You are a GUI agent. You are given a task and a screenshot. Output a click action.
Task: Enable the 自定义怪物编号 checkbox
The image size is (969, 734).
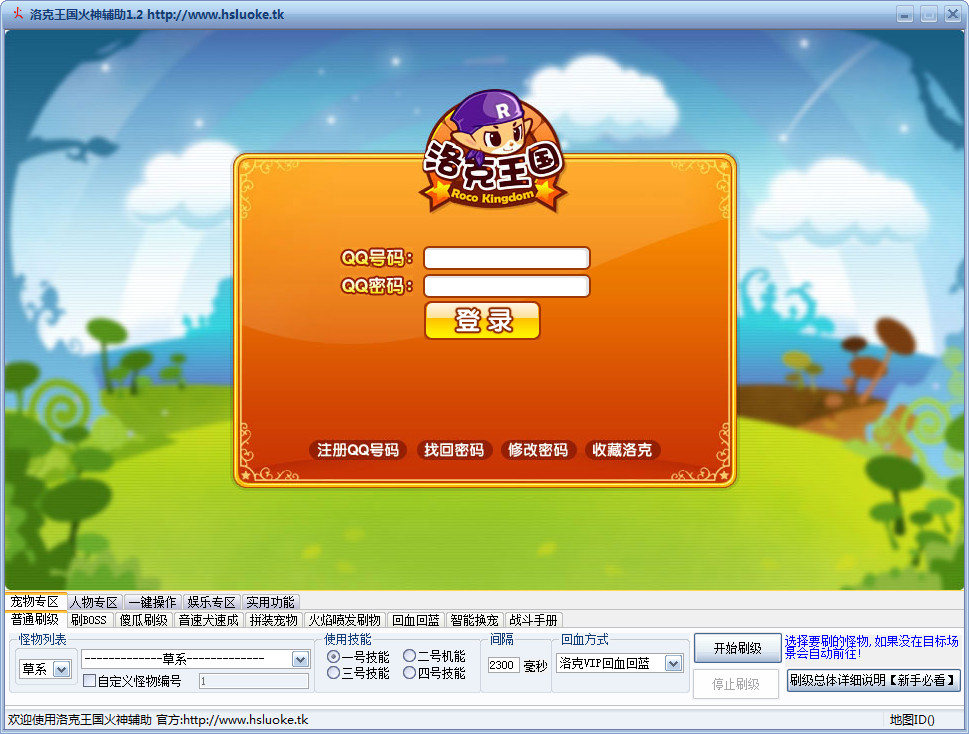pyautogui.click(x=90, y=681)
